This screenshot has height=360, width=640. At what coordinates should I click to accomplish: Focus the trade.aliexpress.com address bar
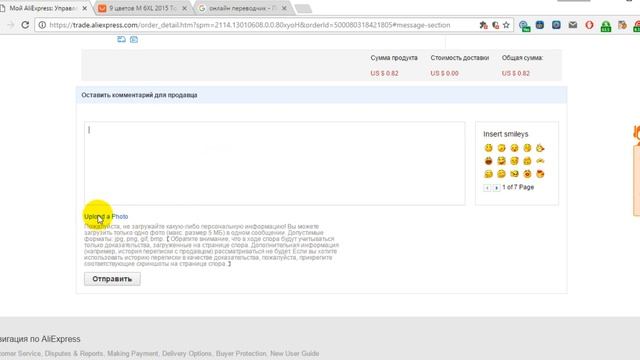click(x=250, y=25)
